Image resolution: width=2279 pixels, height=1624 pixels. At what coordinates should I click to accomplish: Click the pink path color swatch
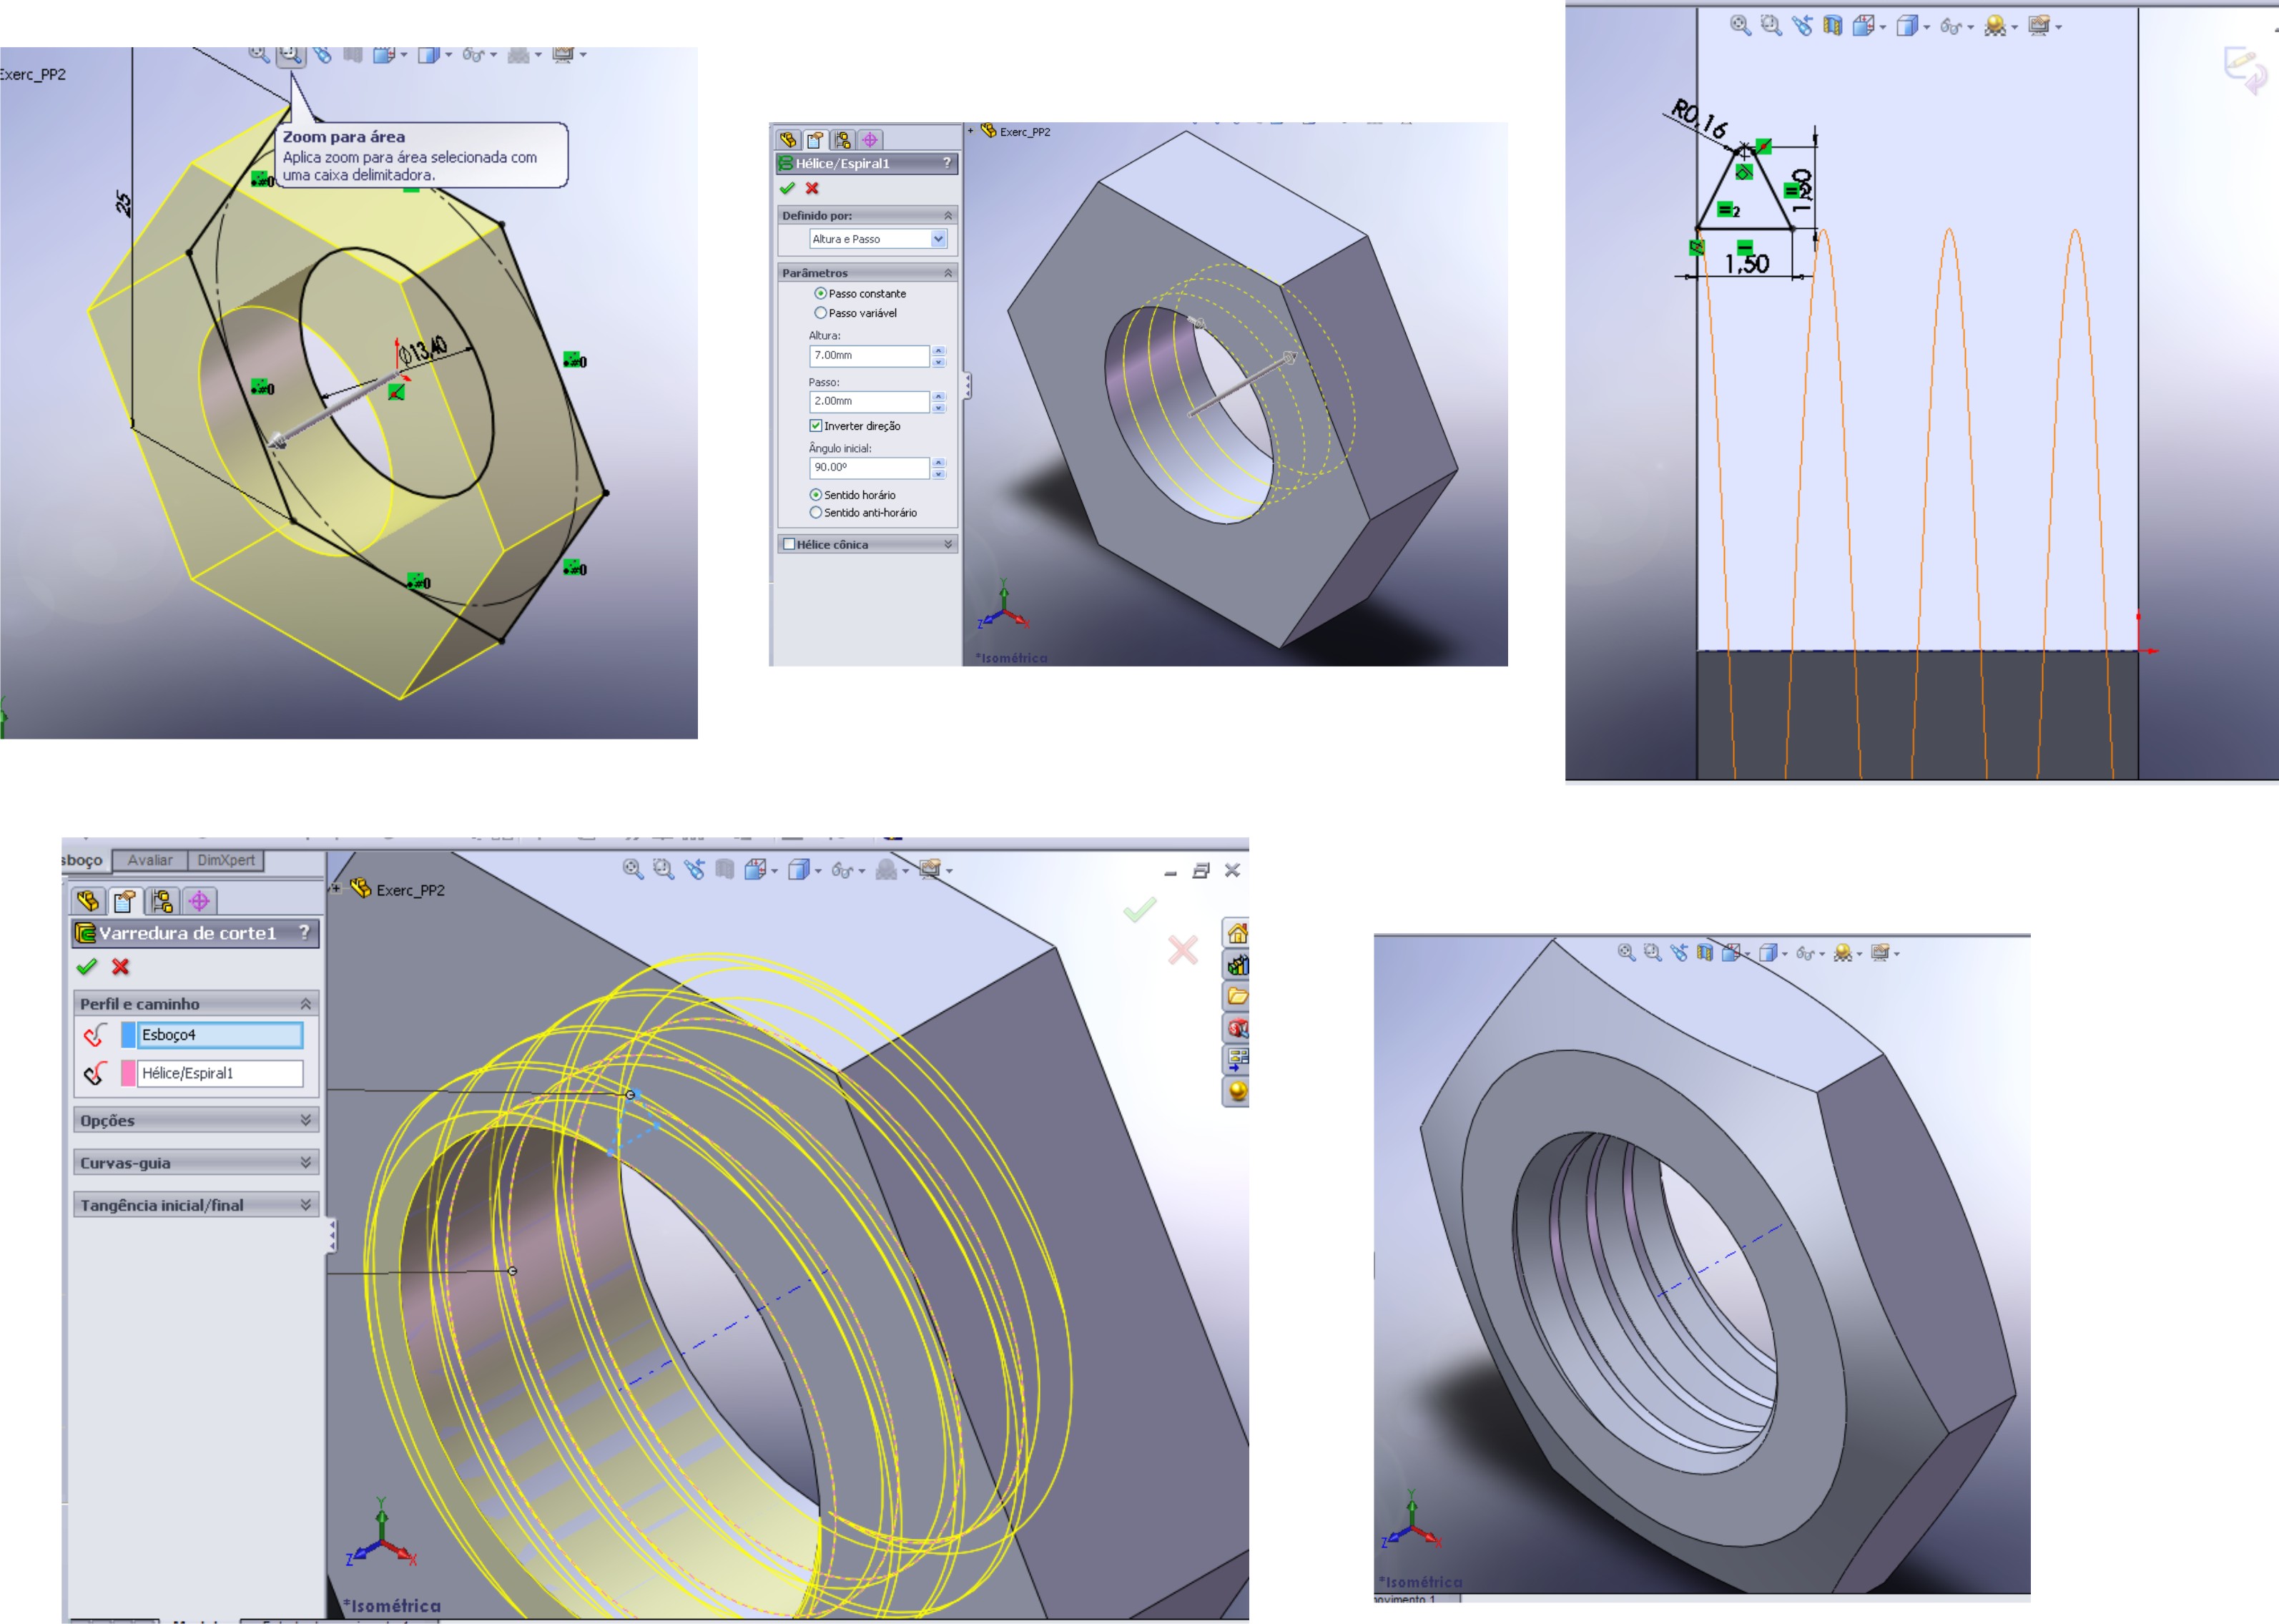click(128, 1073)
